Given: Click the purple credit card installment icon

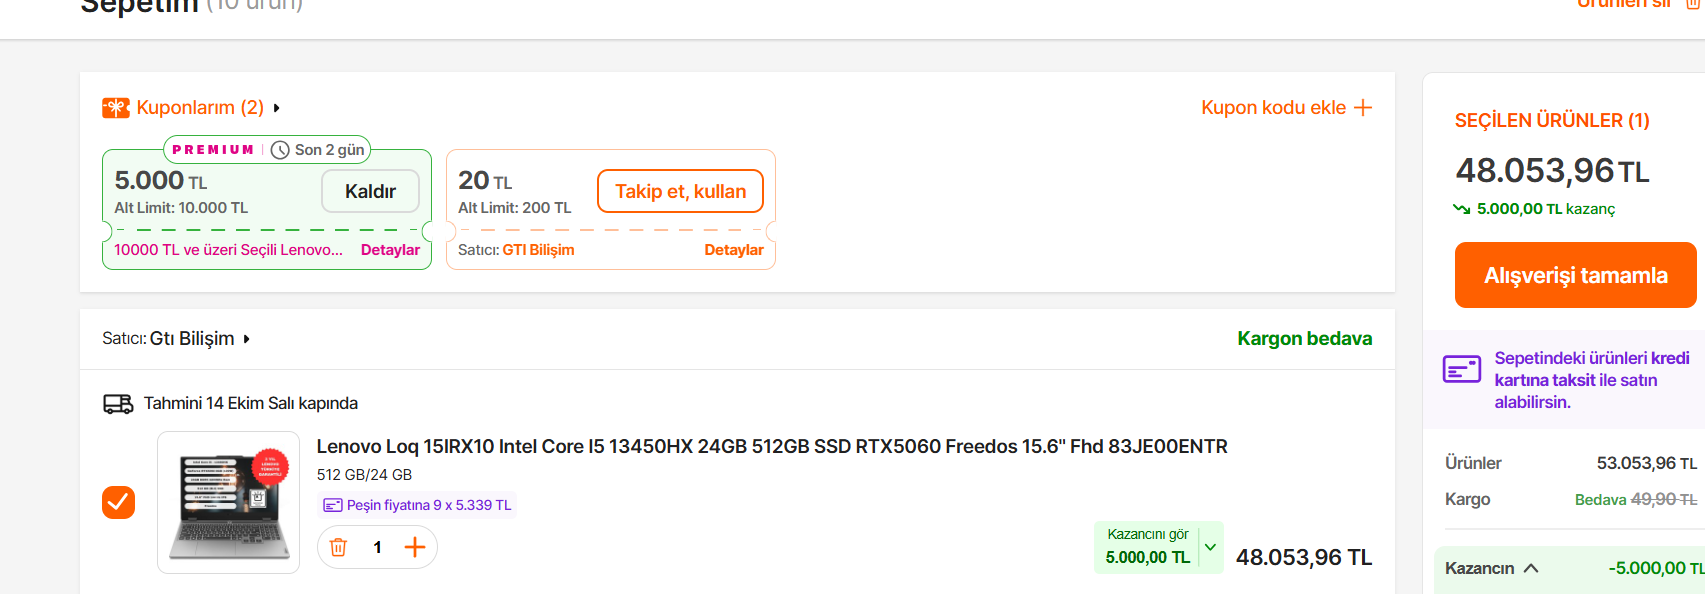Looking at the screenshot, I should point(1462,369).
